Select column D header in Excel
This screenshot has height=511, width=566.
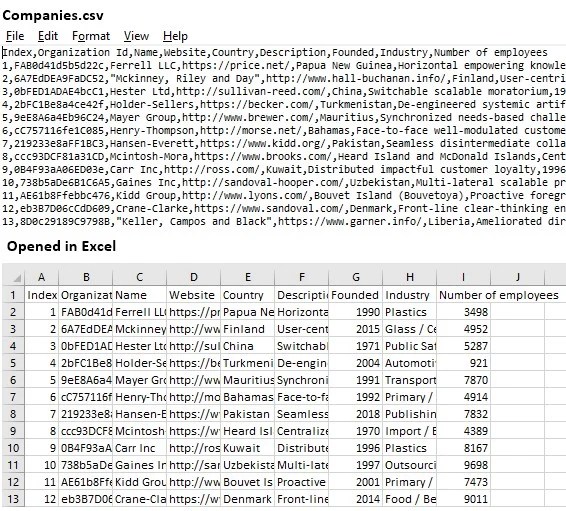[193, 278]
